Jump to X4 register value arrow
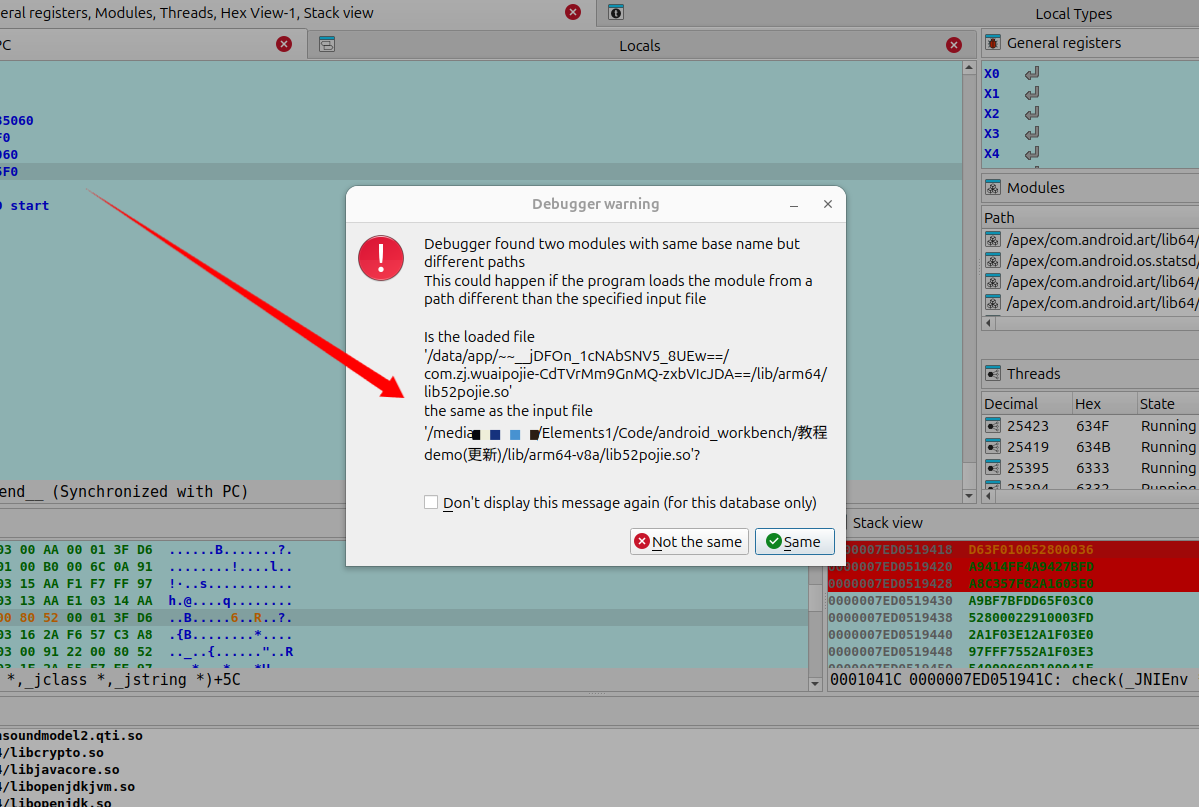 1032,153
